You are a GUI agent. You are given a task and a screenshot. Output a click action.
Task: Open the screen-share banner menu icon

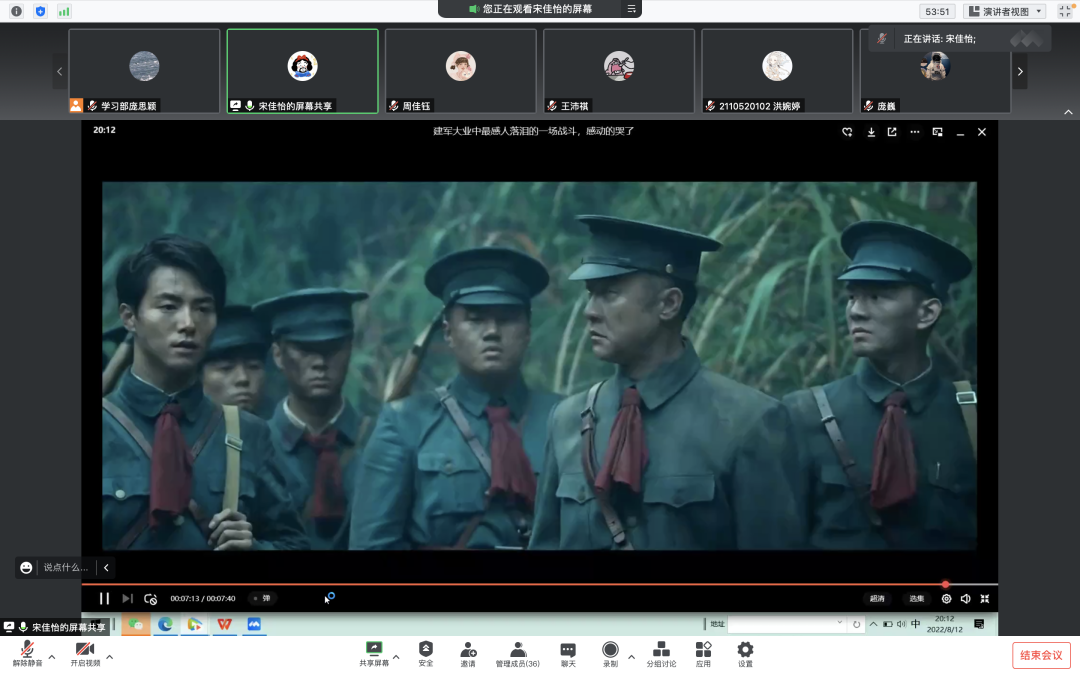pyautogui.click(x=631, y=9)
